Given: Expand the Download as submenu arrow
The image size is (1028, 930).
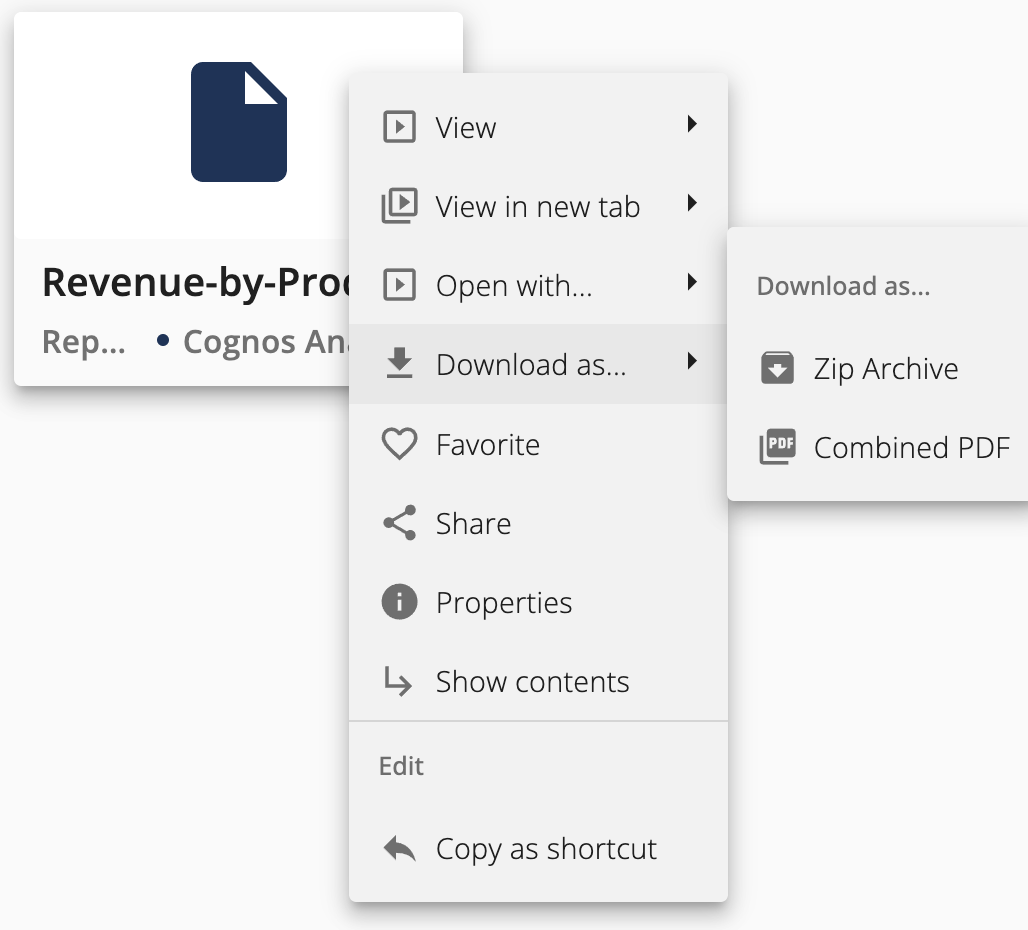Looking at the screenshot, I should click(x=692, y=361).
